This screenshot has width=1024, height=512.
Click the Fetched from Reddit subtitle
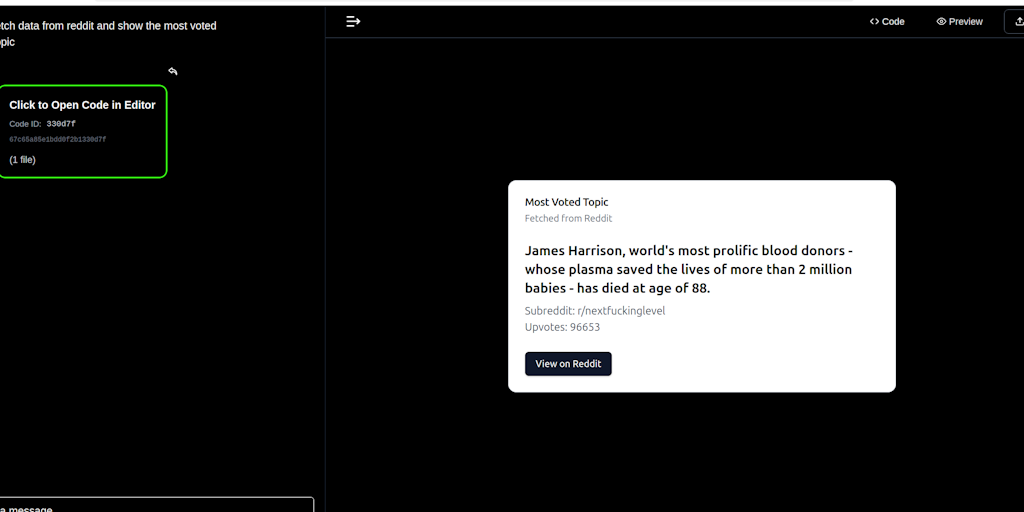tap(568, 219)
